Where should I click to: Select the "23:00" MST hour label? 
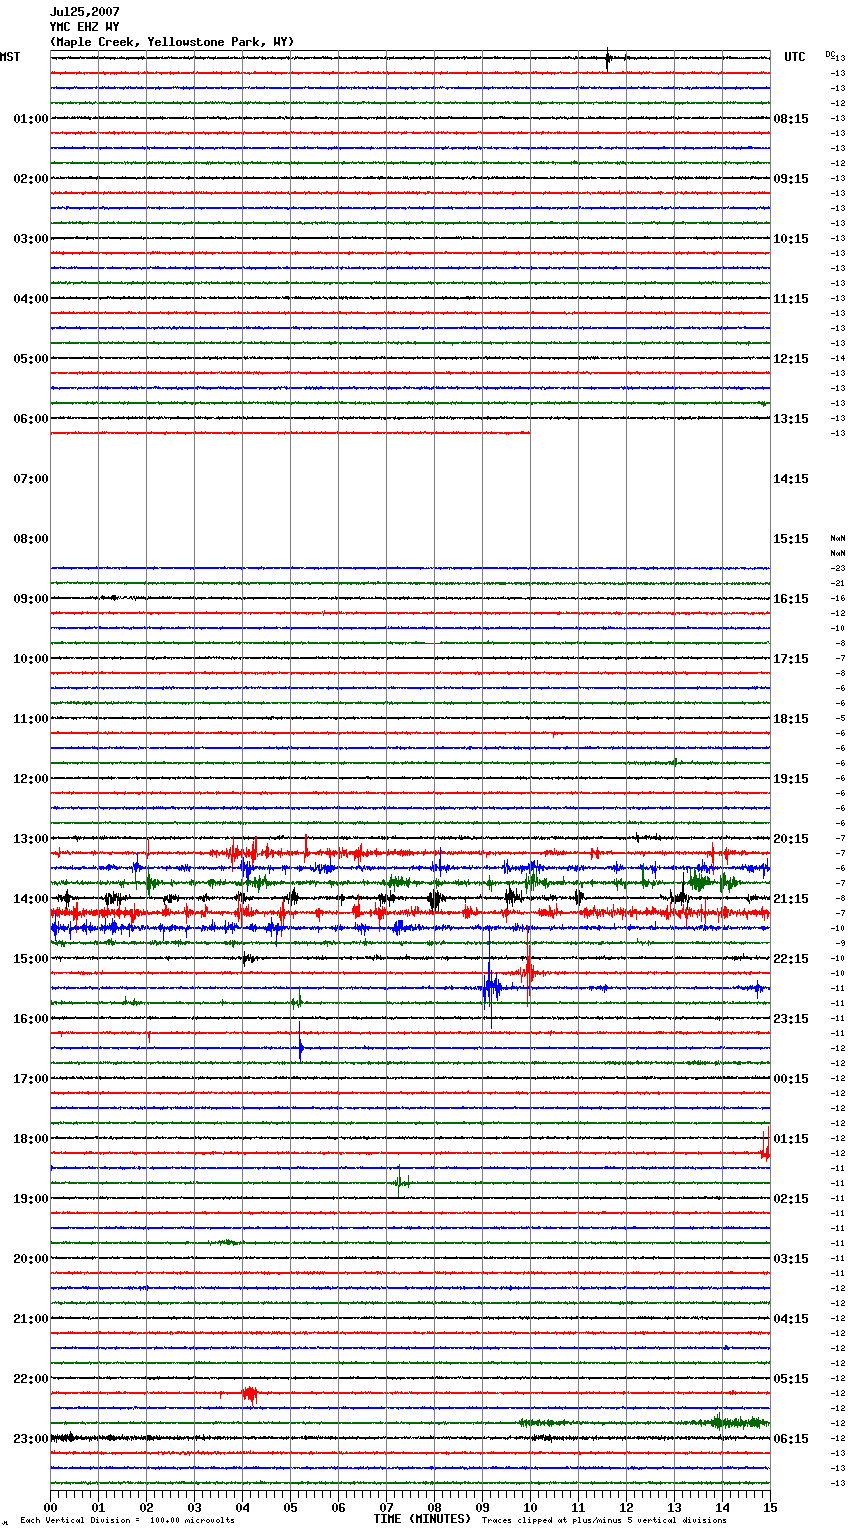(x=31, y=1439)
